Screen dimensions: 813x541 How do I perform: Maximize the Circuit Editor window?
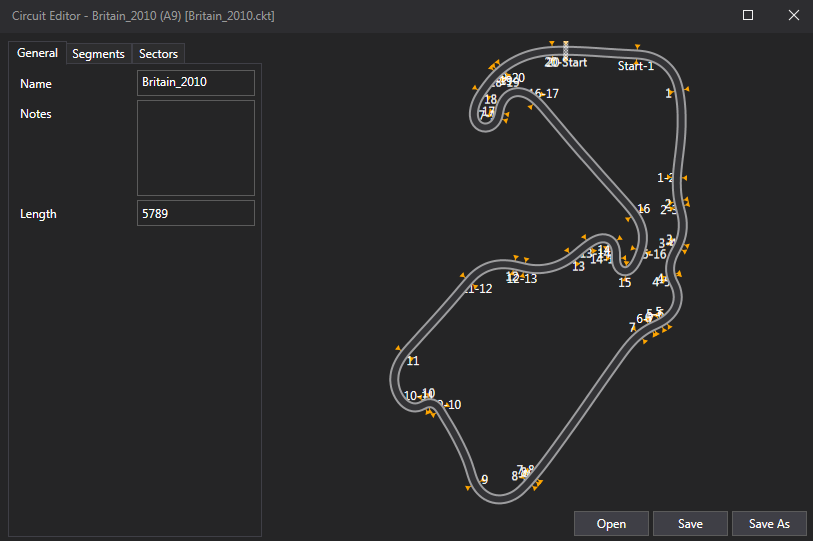tap(748, 16)
